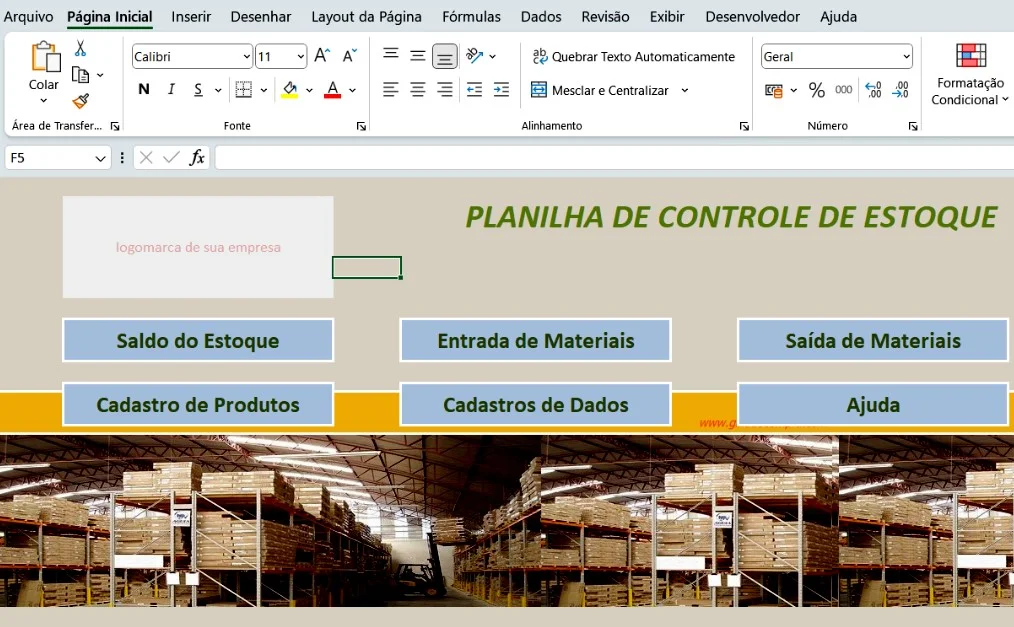Toggle center text alignment
The width and height of the screenshot is (1014, 627).
tap(416, 89)
